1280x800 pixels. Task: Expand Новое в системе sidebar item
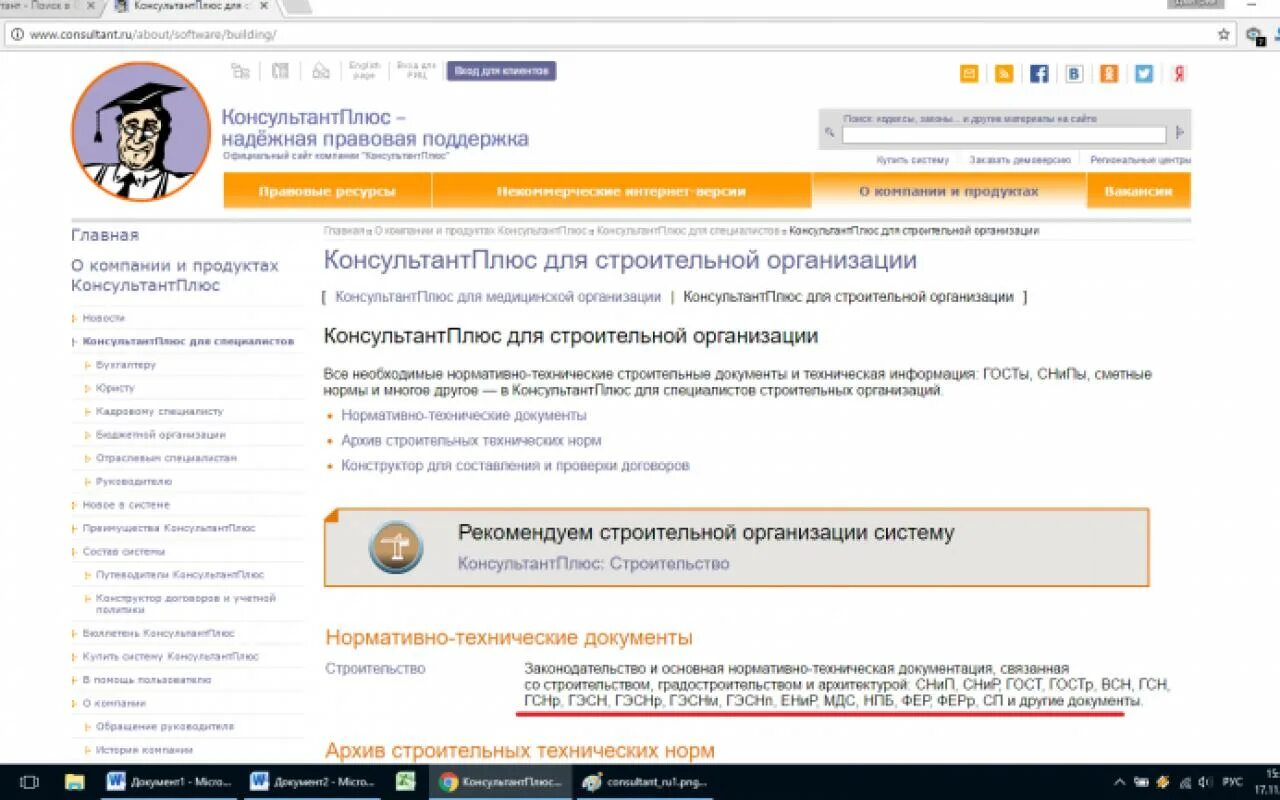pyautogui.click(x=74, y=505)
